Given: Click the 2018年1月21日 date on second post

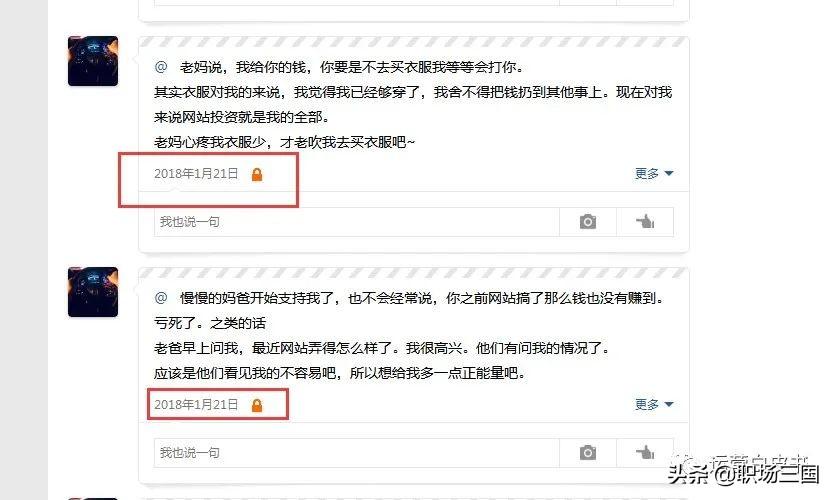Looking at the screenshot, I should (196, 405).
